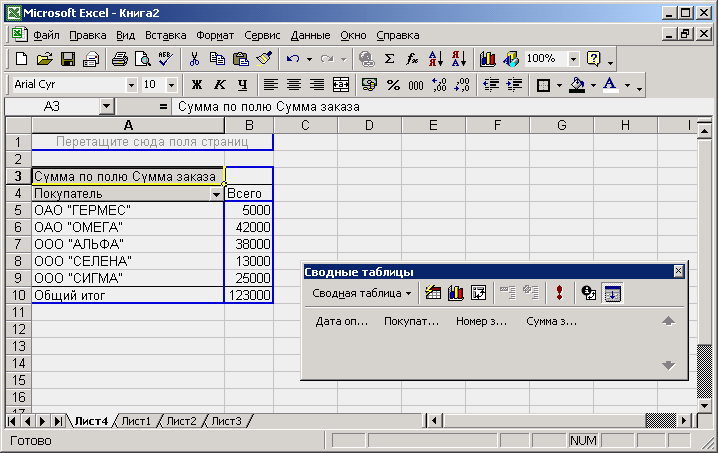Open the Данные menu
718x453 pixels.
point(310,35)
